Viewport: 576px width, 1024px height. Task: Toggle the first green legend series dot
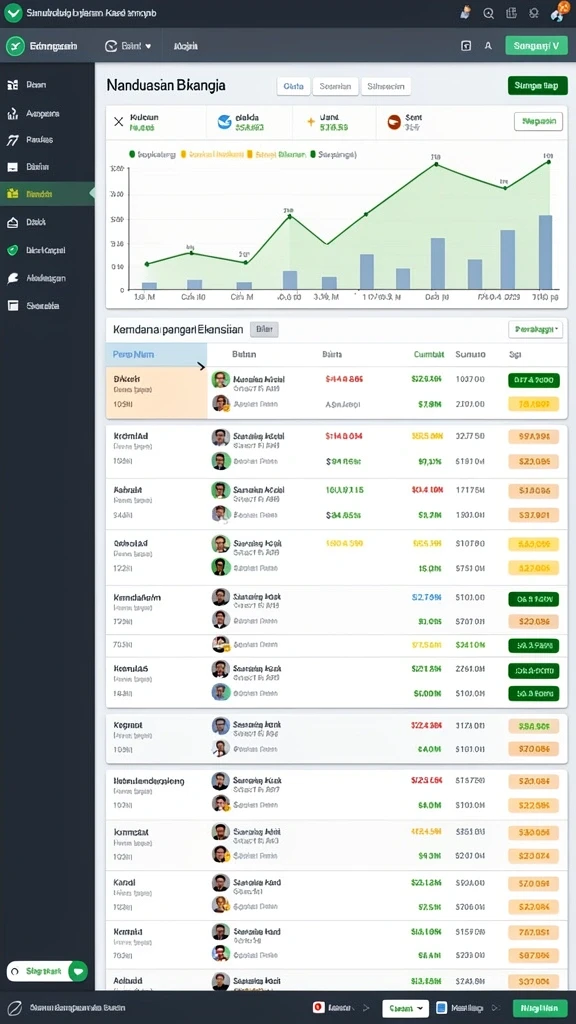[x=132, y=155]
